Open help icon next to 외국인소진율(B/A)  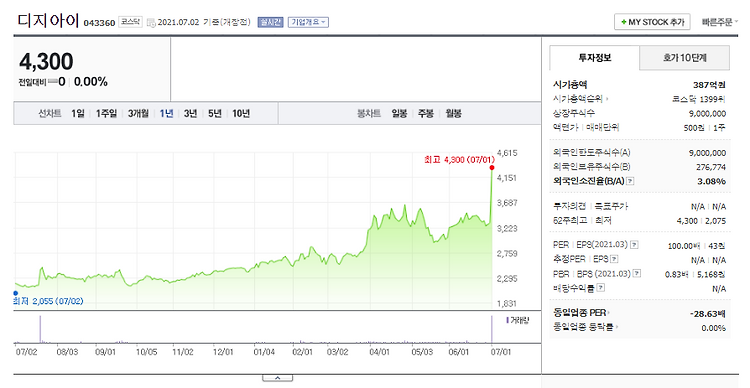click(630, 181)
